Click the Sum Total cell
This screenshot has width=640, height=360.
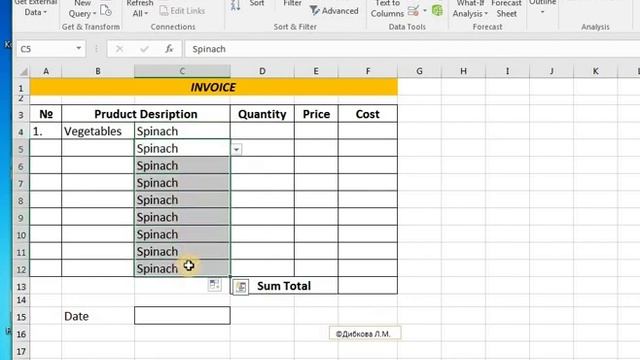point(284,286)
